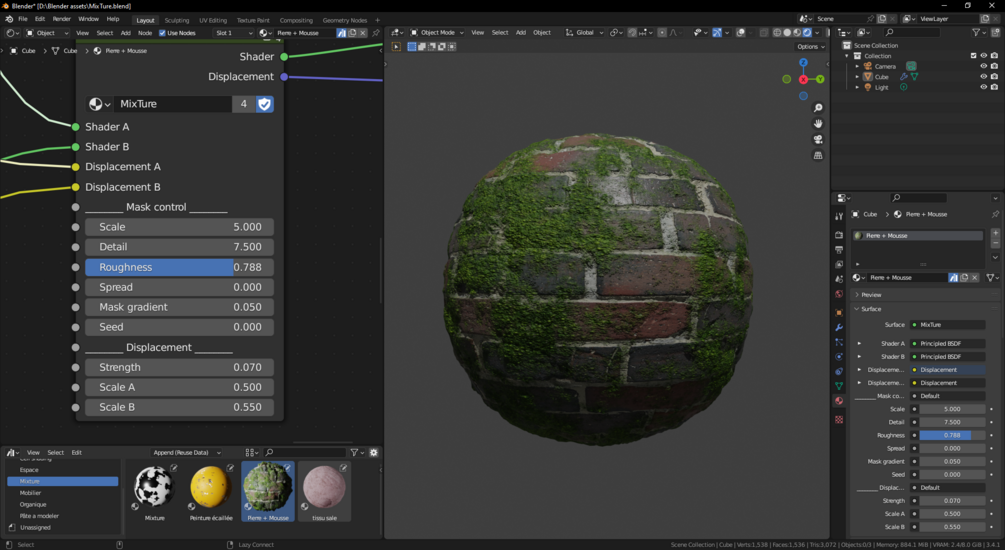Click the green Y axis on navigation gizmo
The height and width of the screenshot is (550, 1005).
tap(820, 79)
